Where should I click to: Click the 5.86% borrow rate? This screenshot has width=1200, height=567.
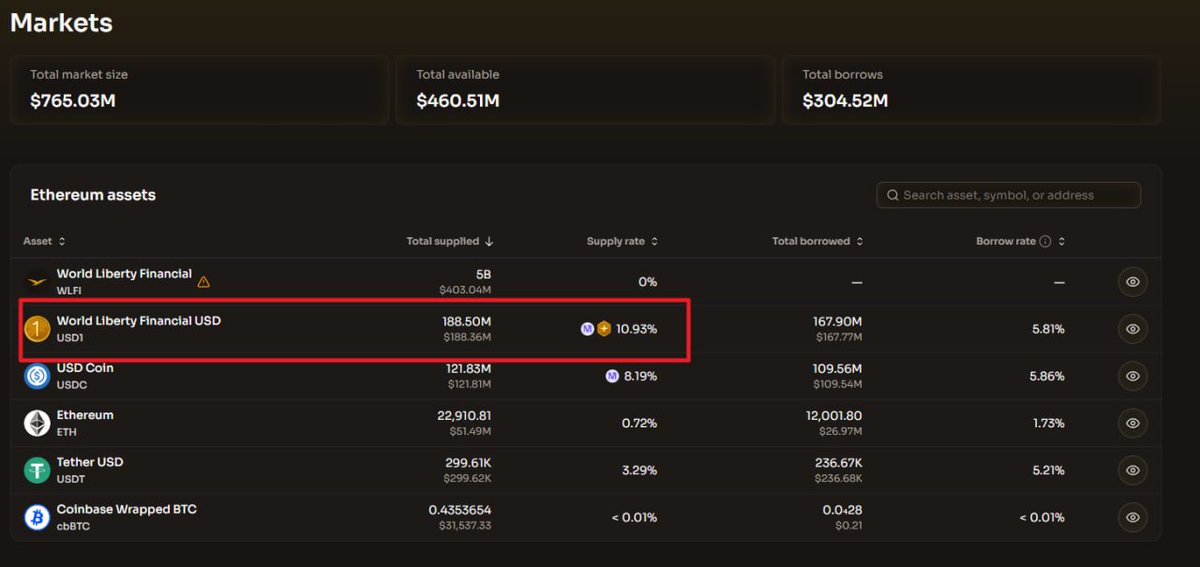tap(1047, 376)
